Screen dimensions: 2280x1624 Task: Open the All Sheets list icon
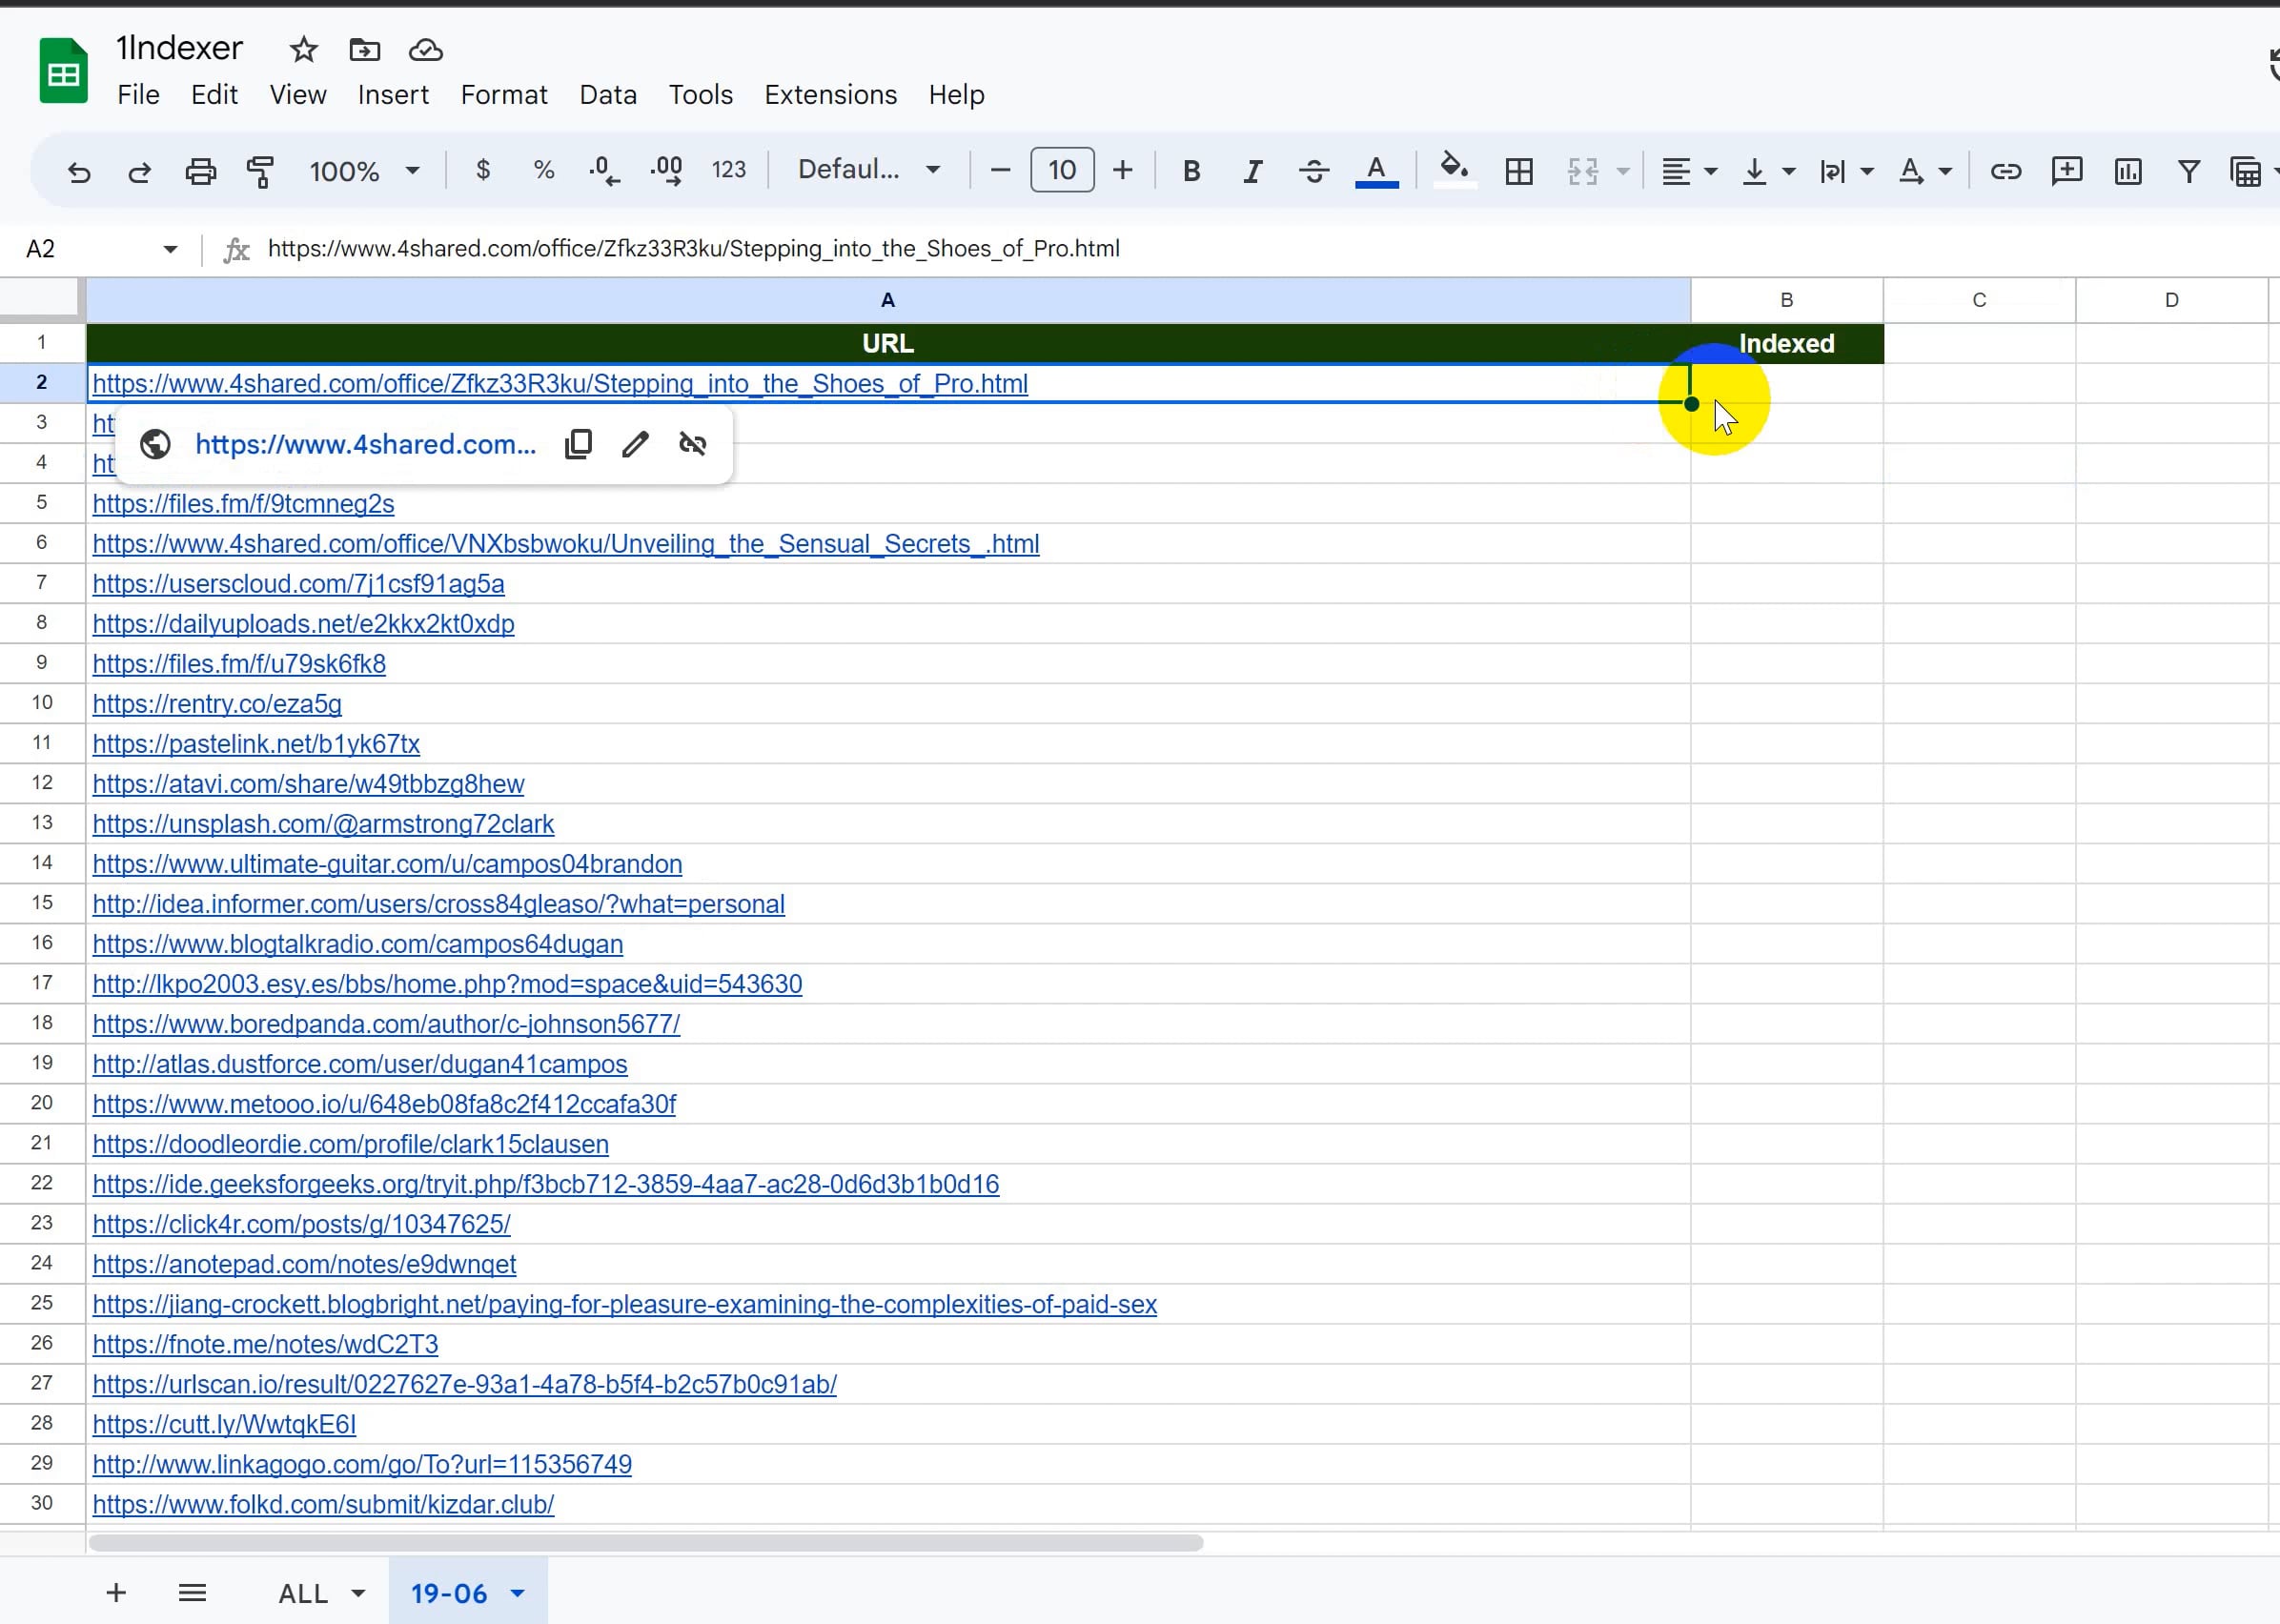tap(192, 1593)
